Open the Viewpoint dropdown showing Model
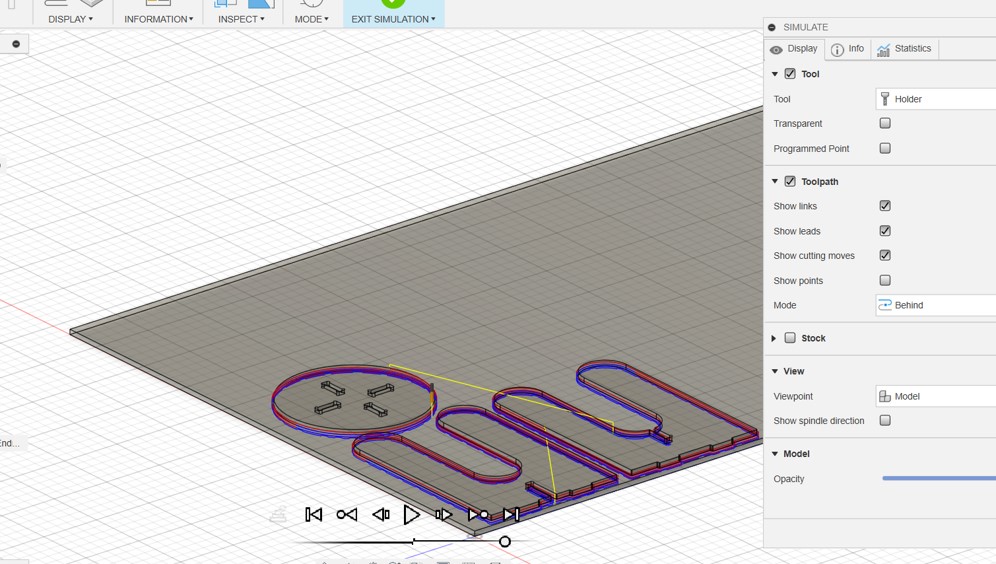996x564 pixels. pyautogui.click(x=935, y=396)
